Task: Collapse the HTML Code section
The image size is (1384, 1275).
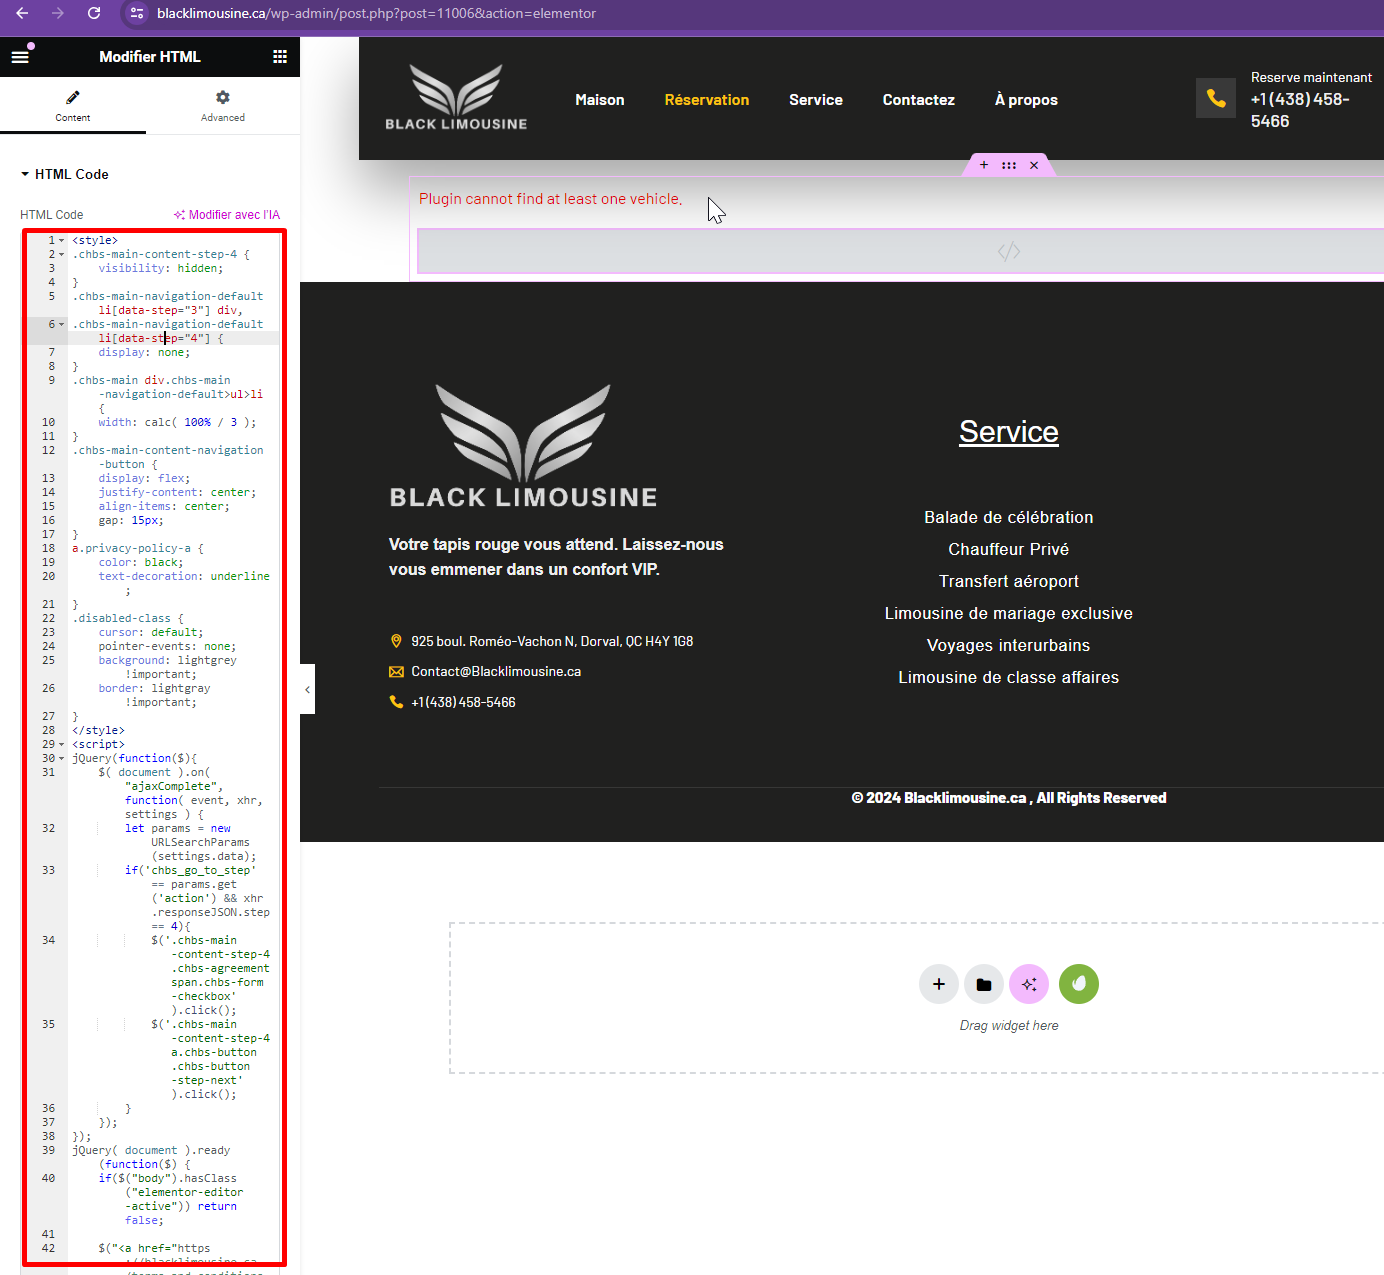Action: (25, 174)
